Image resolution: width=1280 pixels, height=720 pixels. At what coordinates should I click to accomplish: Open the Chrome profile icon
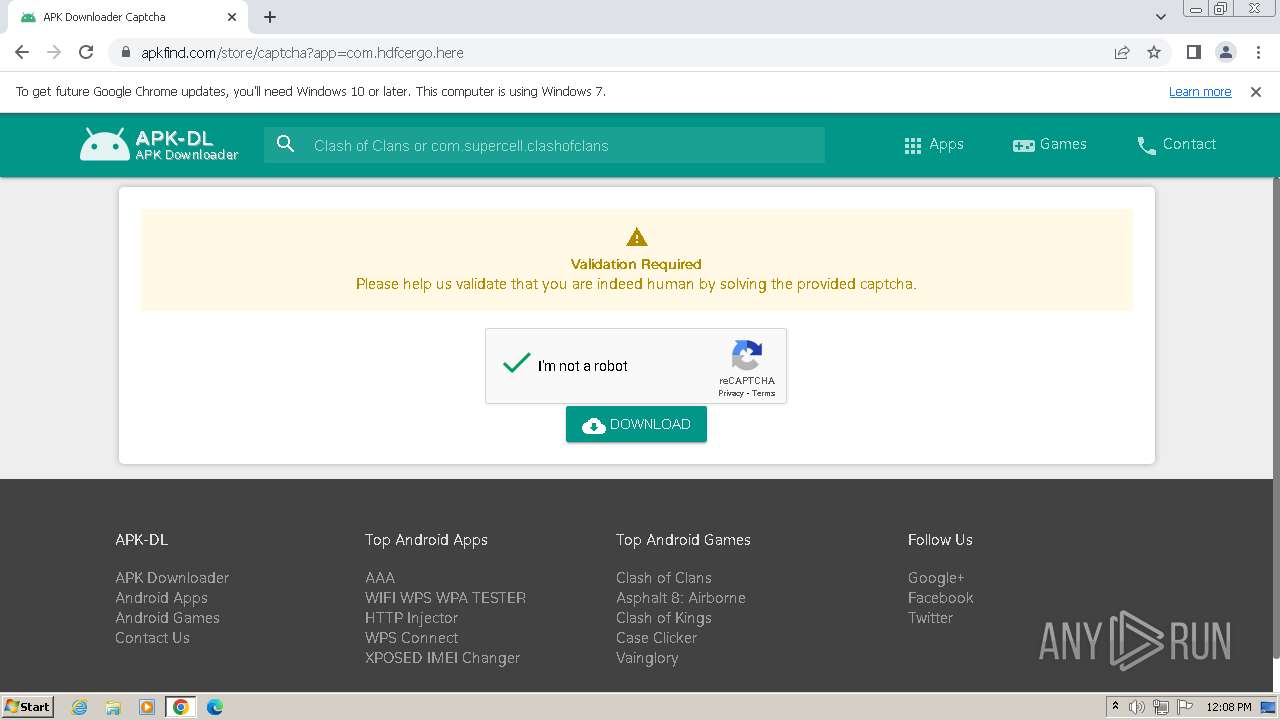(1226, 53)
